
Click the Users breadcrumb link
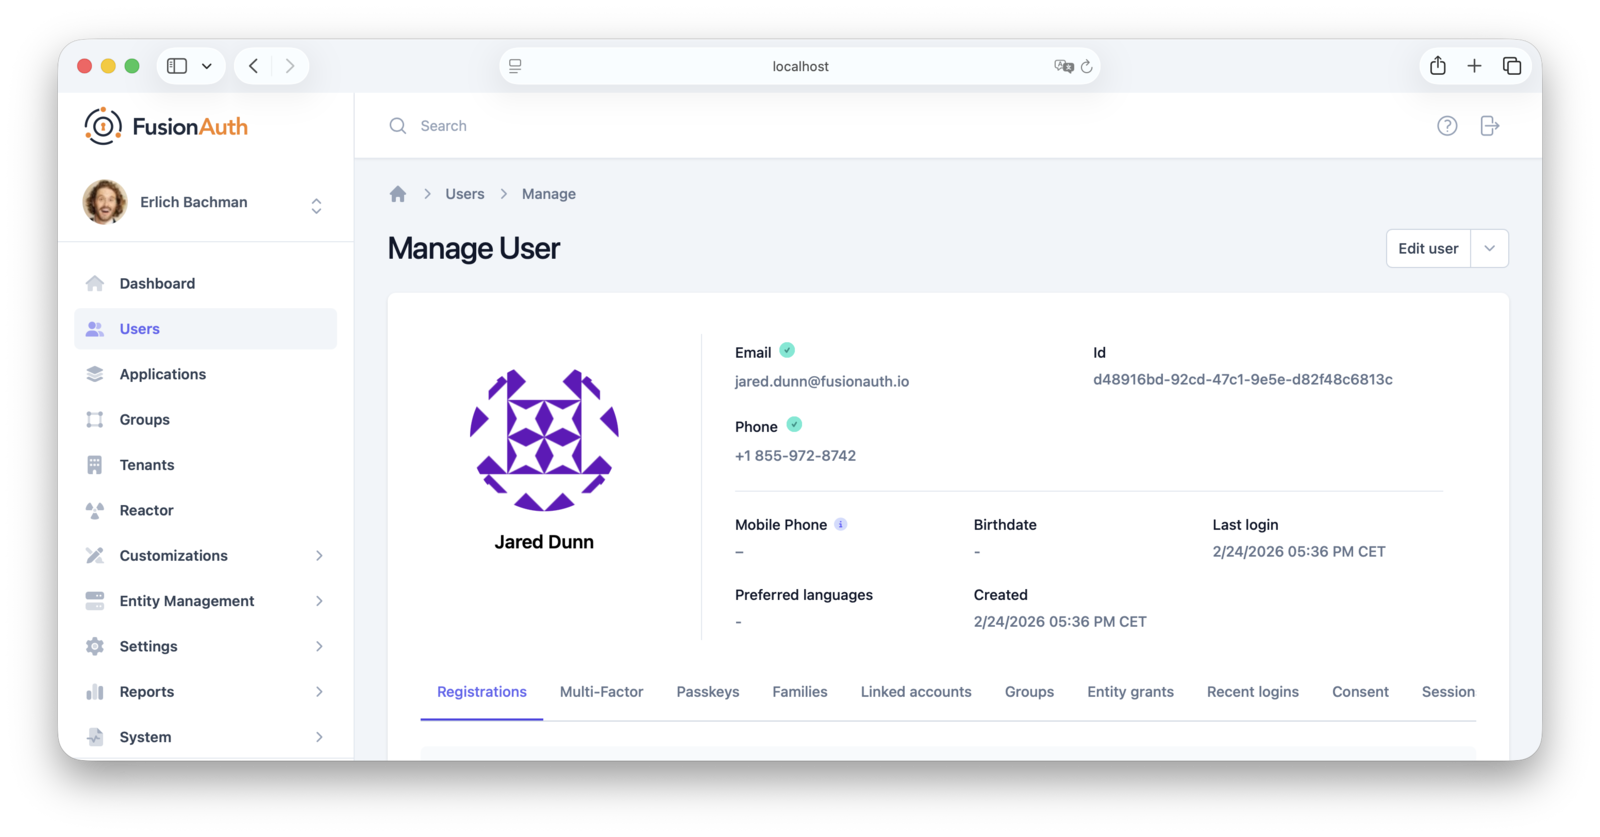click(464, 194)
